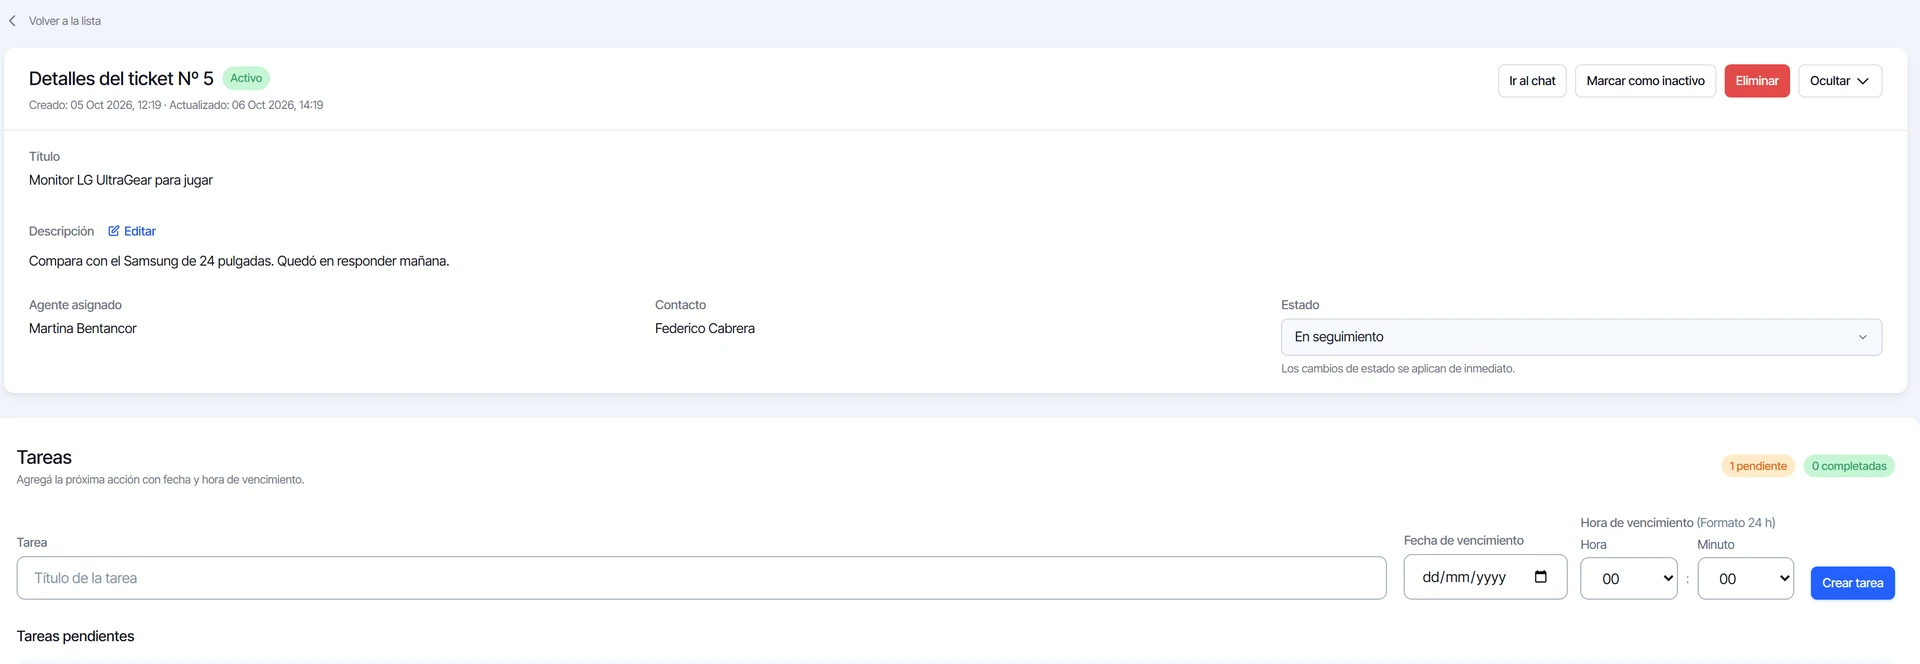Select the title 'Monitor LG UltraGear para jugar'
This screenshot has width=1920, height=664.
point(121,180)
